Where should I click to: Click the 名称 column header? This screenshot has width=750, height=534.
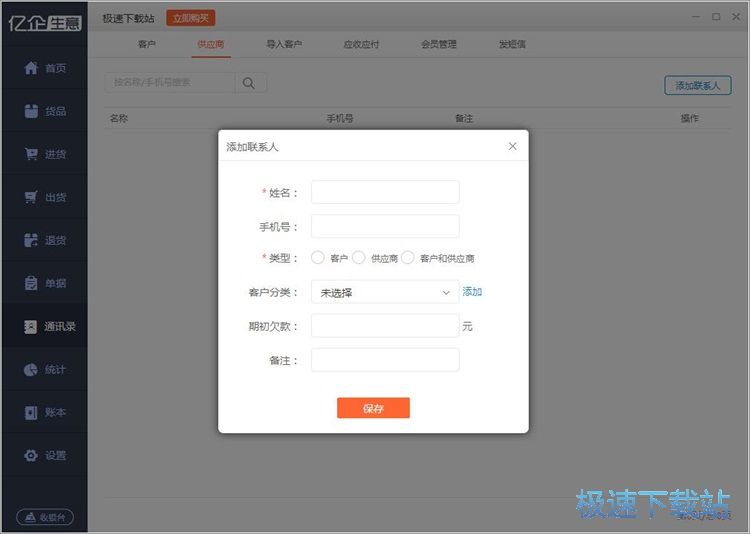(x=119, y=118)
